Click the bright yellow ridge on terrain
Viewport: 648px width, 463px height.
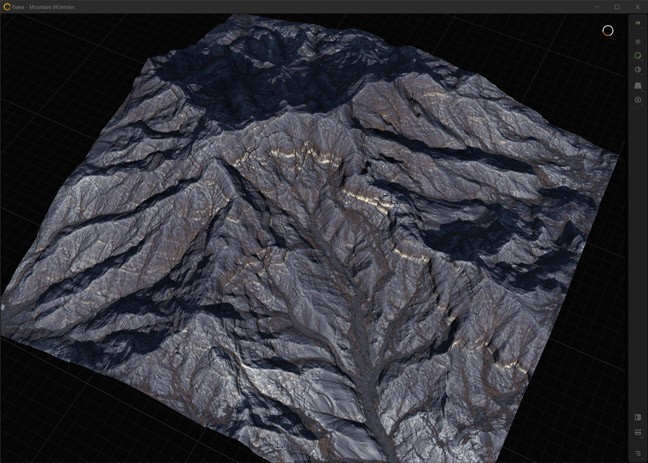[x=300, y=153]
